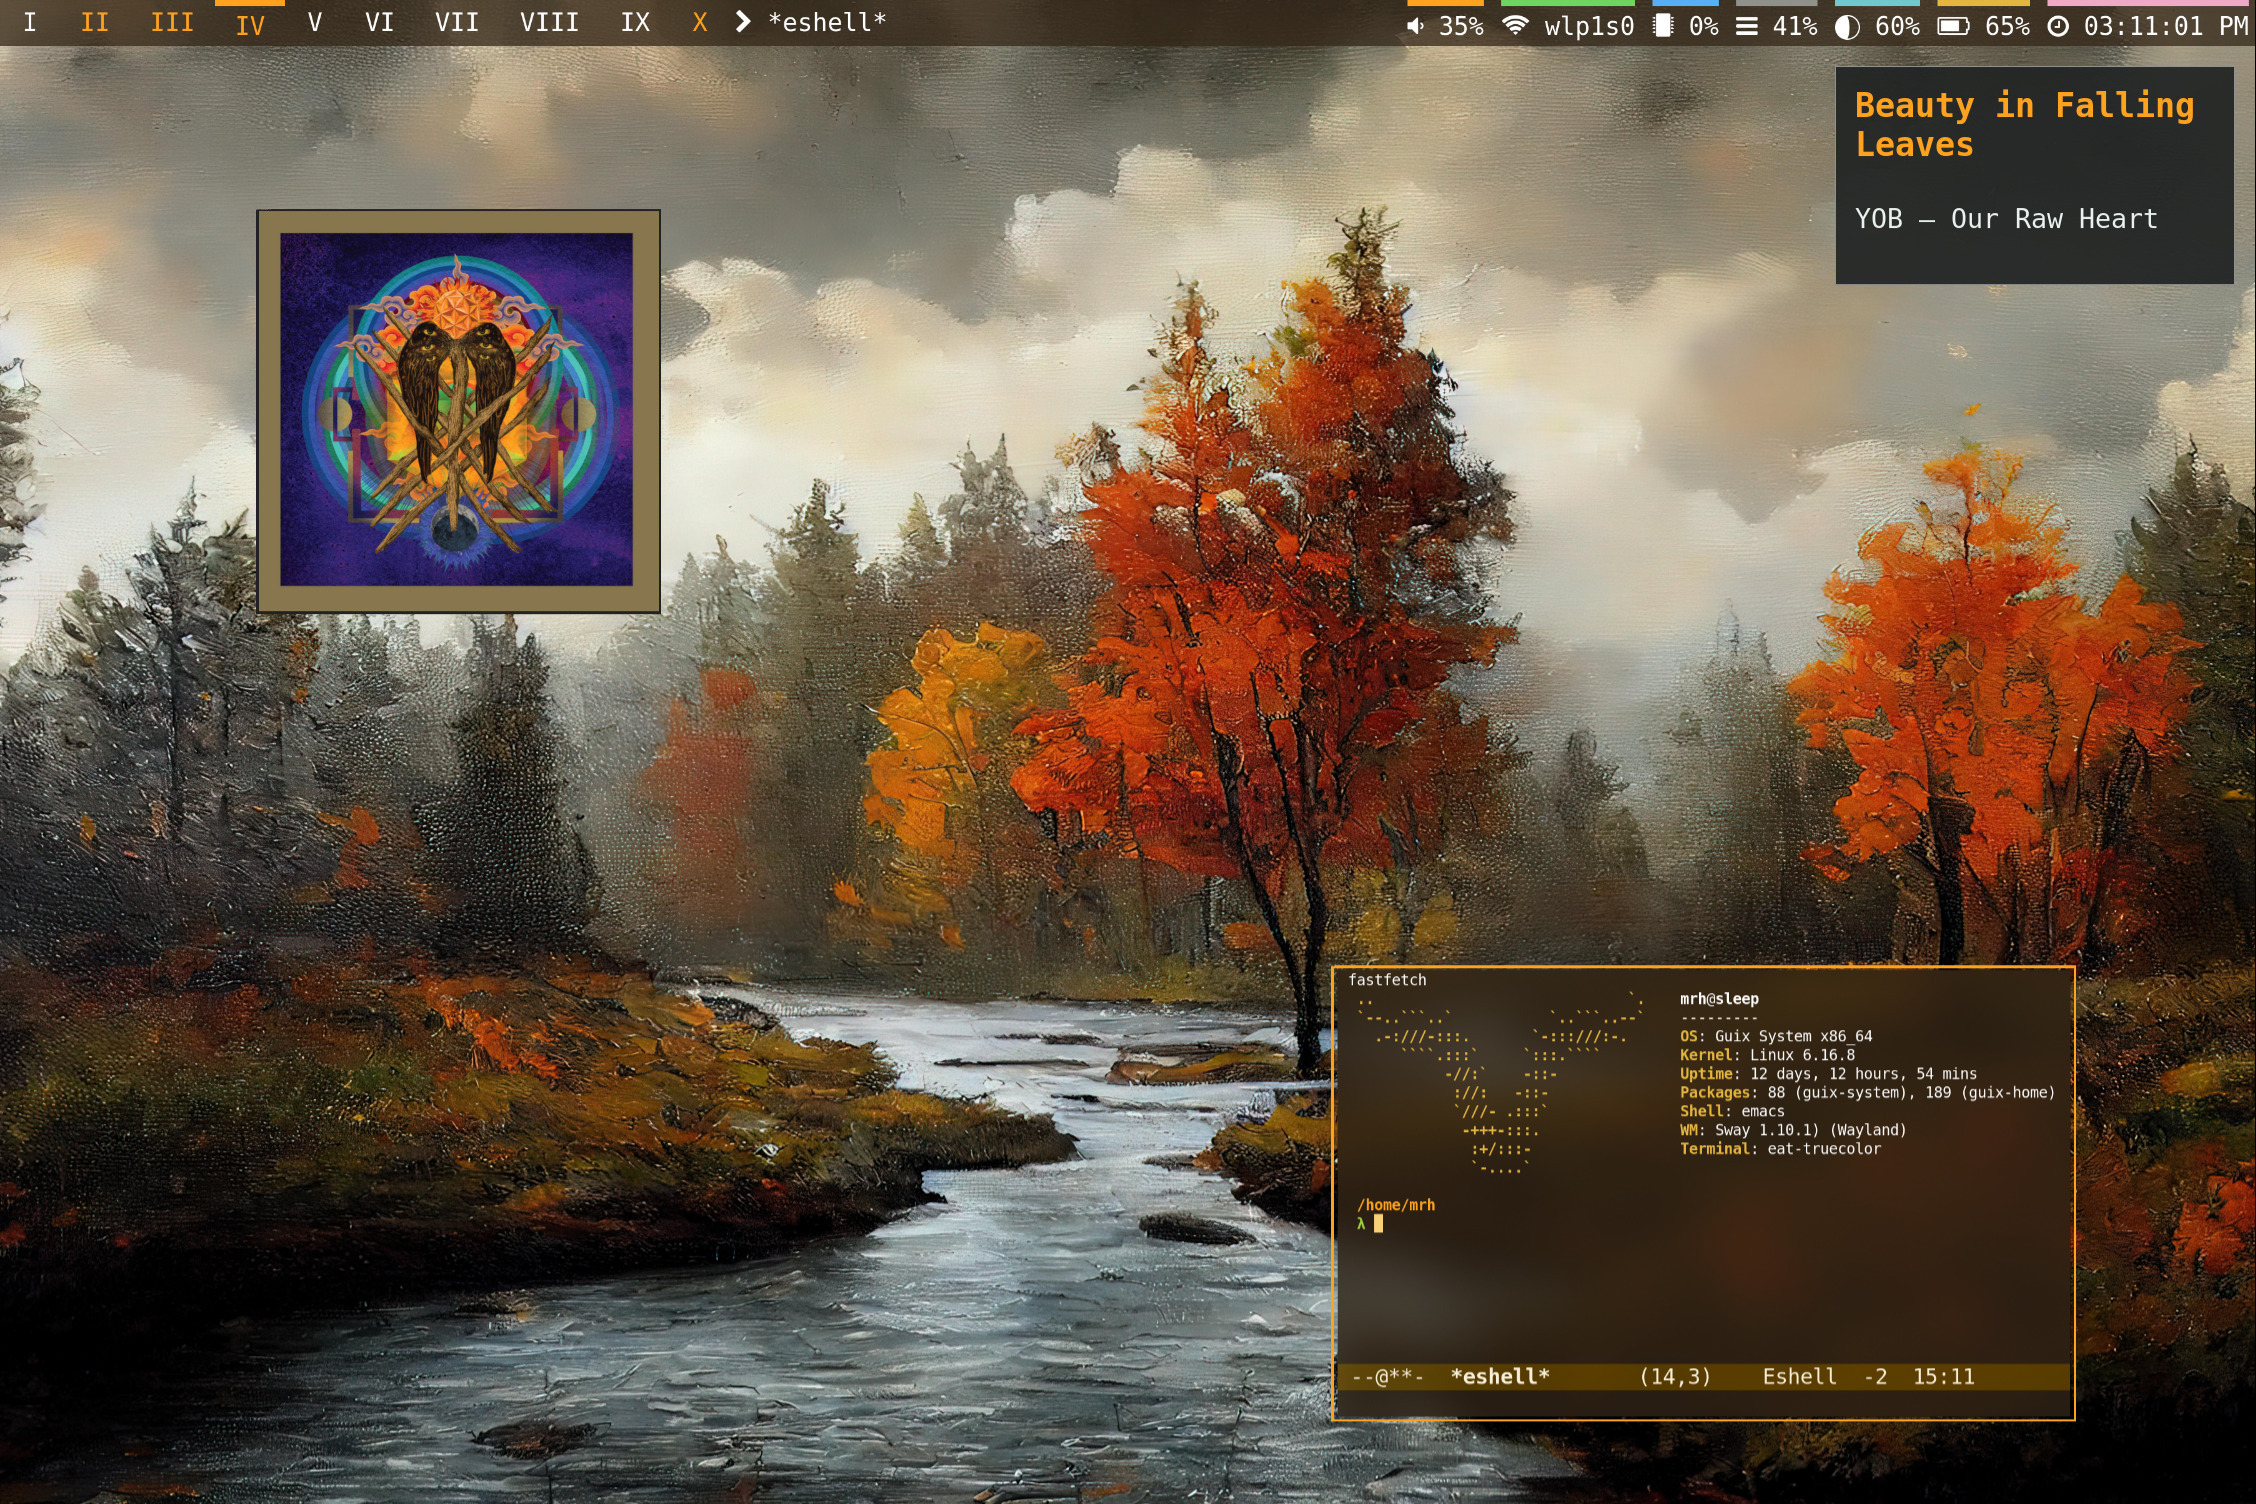The height and width of the screenshot is (1504, 2256).
Task: Click the memory usage bars icon
Action: pyautogui.click(x=1746, y=26)
